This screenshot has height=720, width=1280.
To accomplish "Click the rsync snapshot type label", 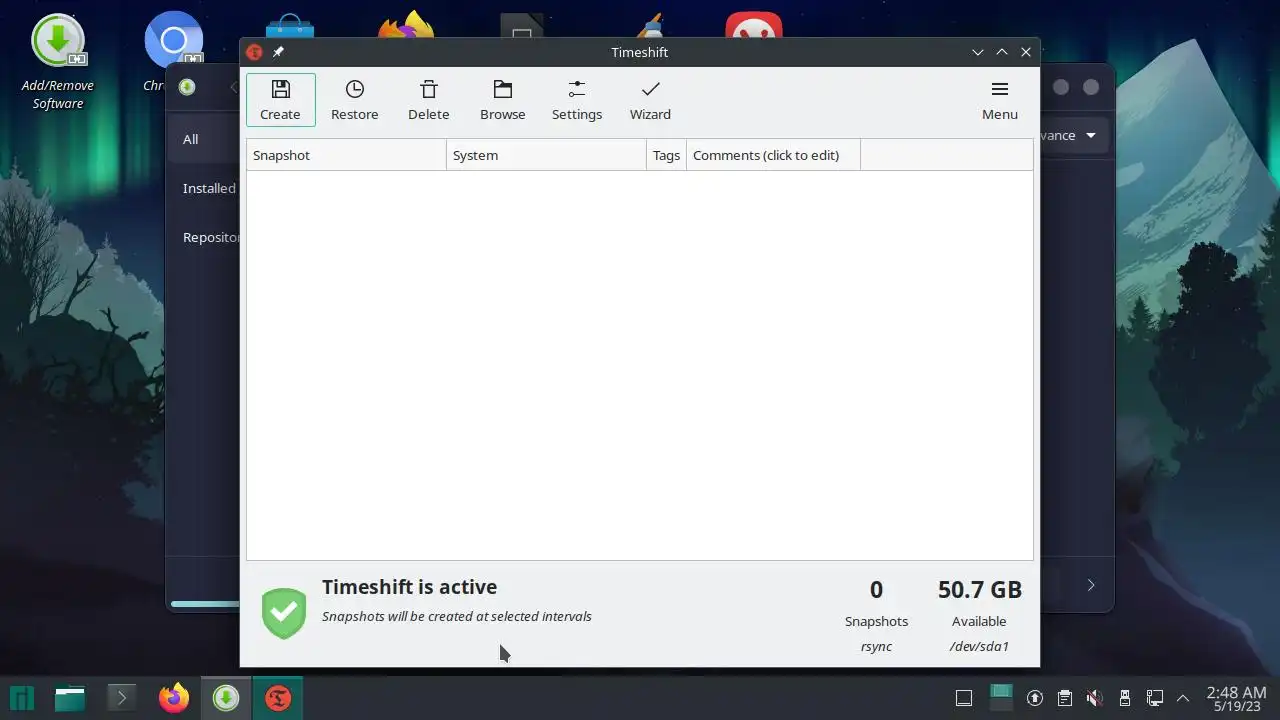I will 876,646.
